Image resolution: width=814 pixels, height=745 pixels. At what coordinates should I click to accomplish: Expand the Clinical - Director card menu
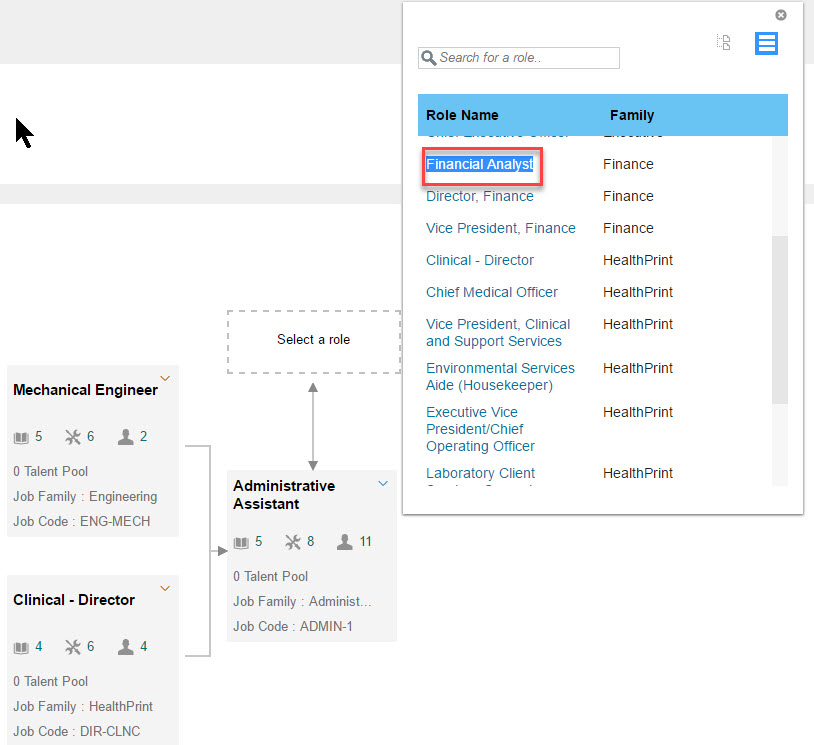(x=165, y=588)
